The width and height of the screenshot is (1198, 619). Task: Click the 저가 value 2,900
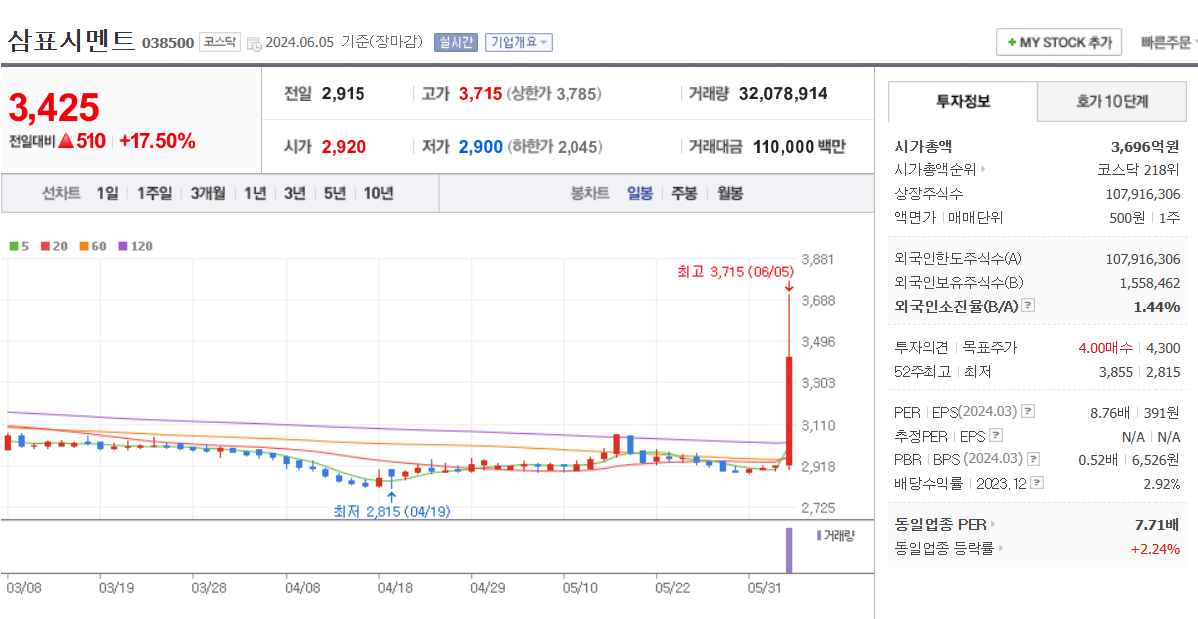tap(481, 147)
